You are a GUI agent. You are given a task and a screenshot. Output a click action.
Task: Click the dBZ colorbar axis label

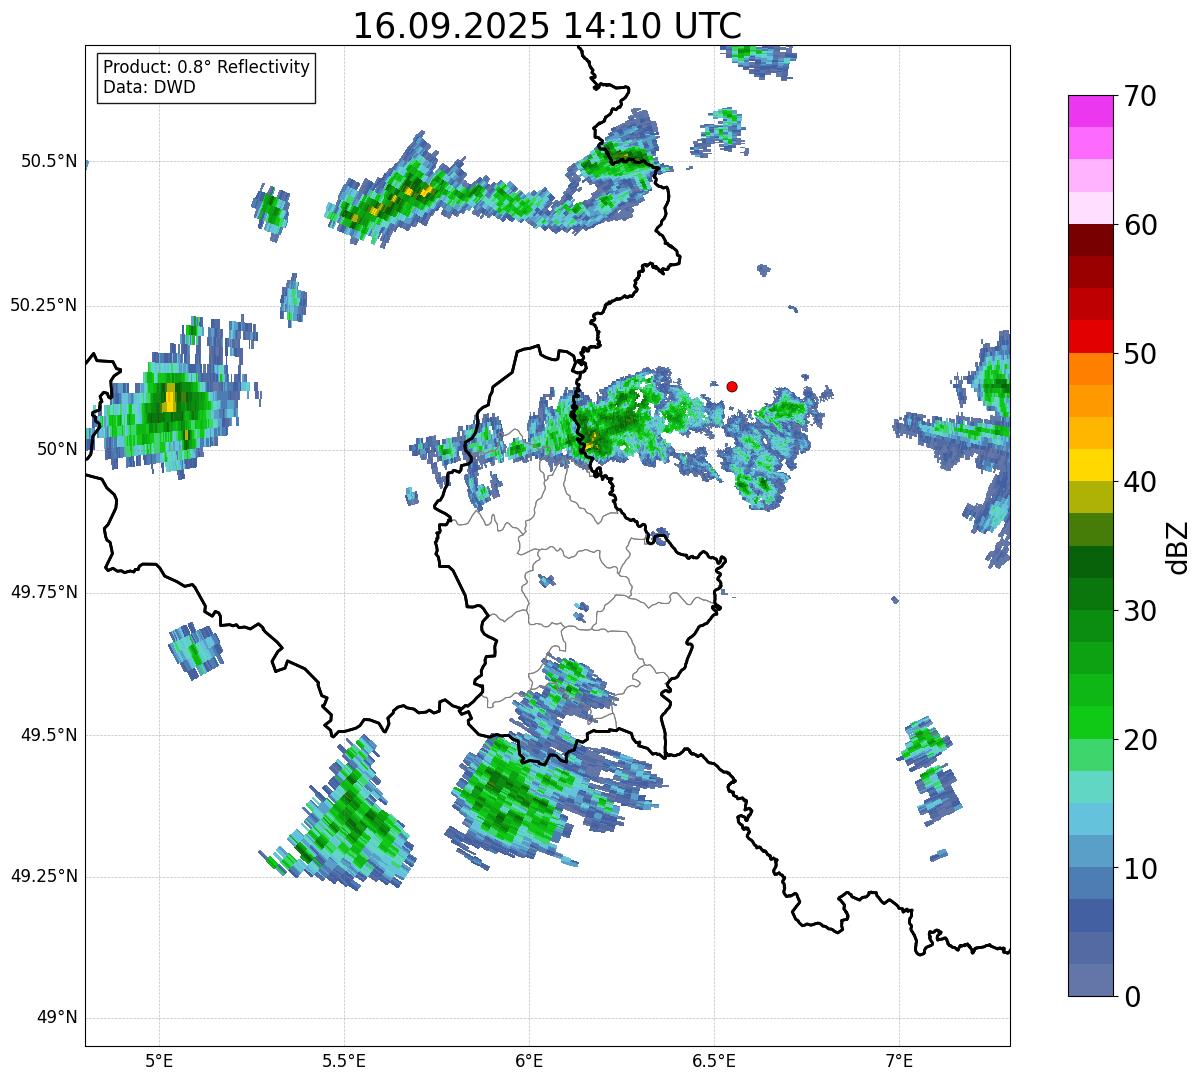1178,547
